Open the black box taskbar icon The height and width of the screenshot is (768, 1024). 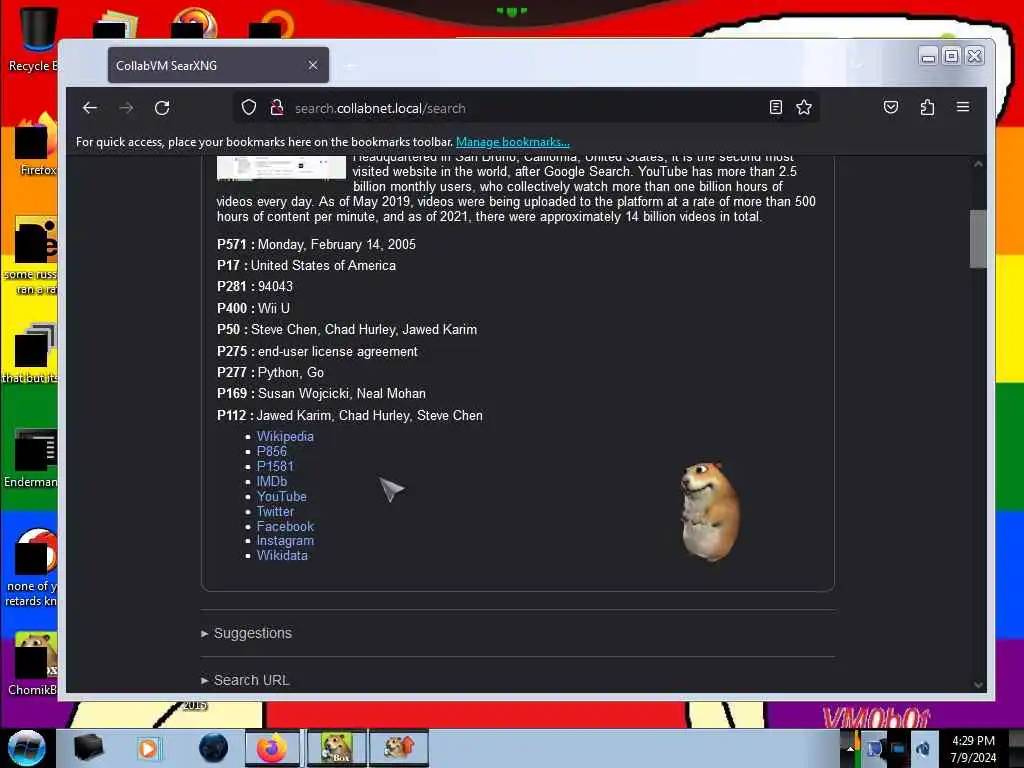tap(88, 748)
